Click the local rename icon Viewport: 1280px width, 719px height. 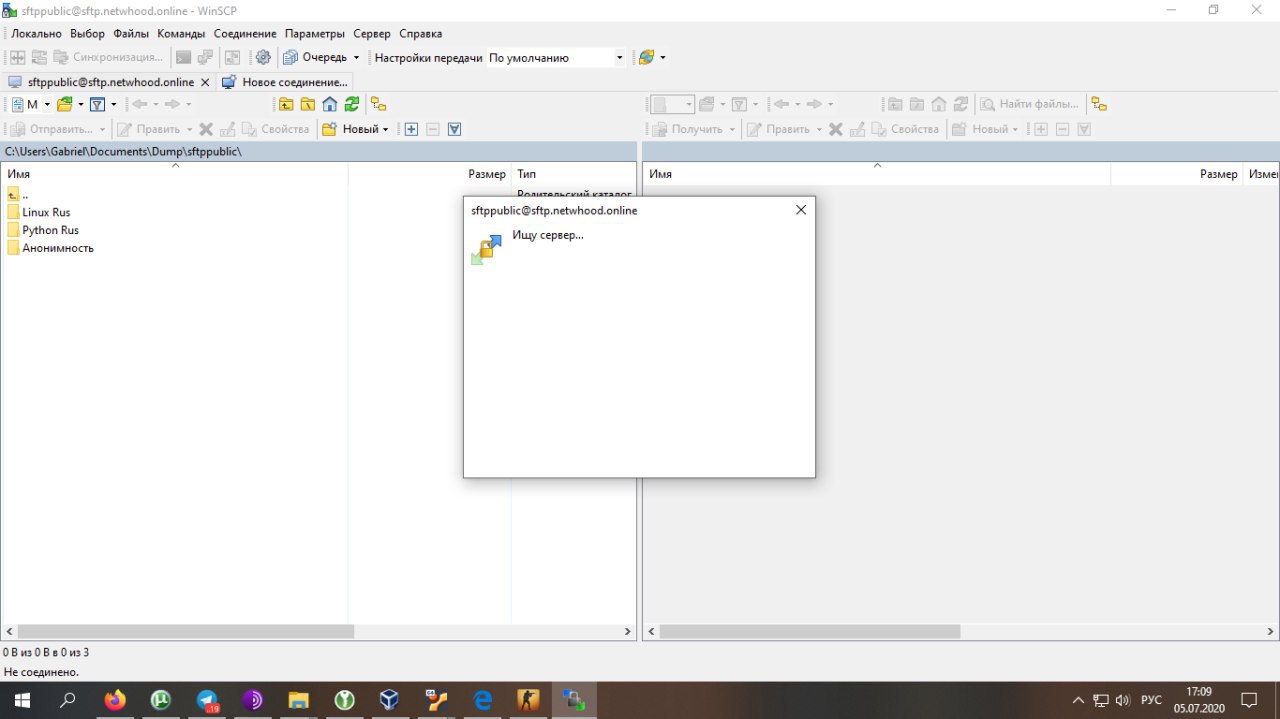tap(228, 129)
